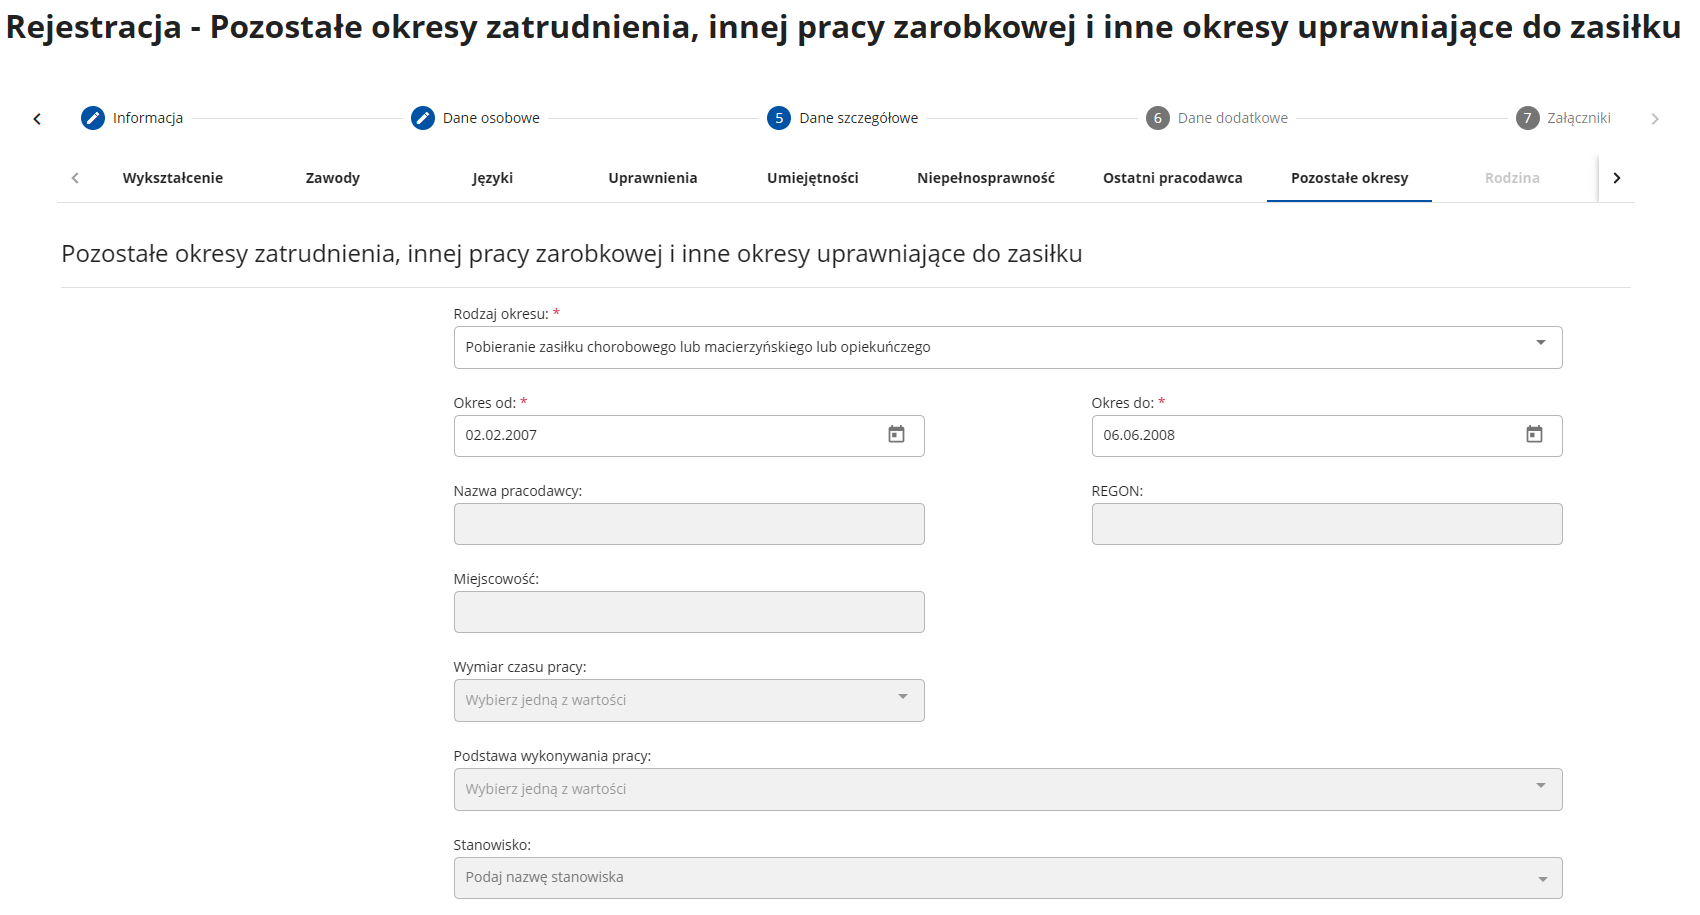Switch to the Wykształcenie tab
The width and height of the screenshot is (1700, 915).
173,178
